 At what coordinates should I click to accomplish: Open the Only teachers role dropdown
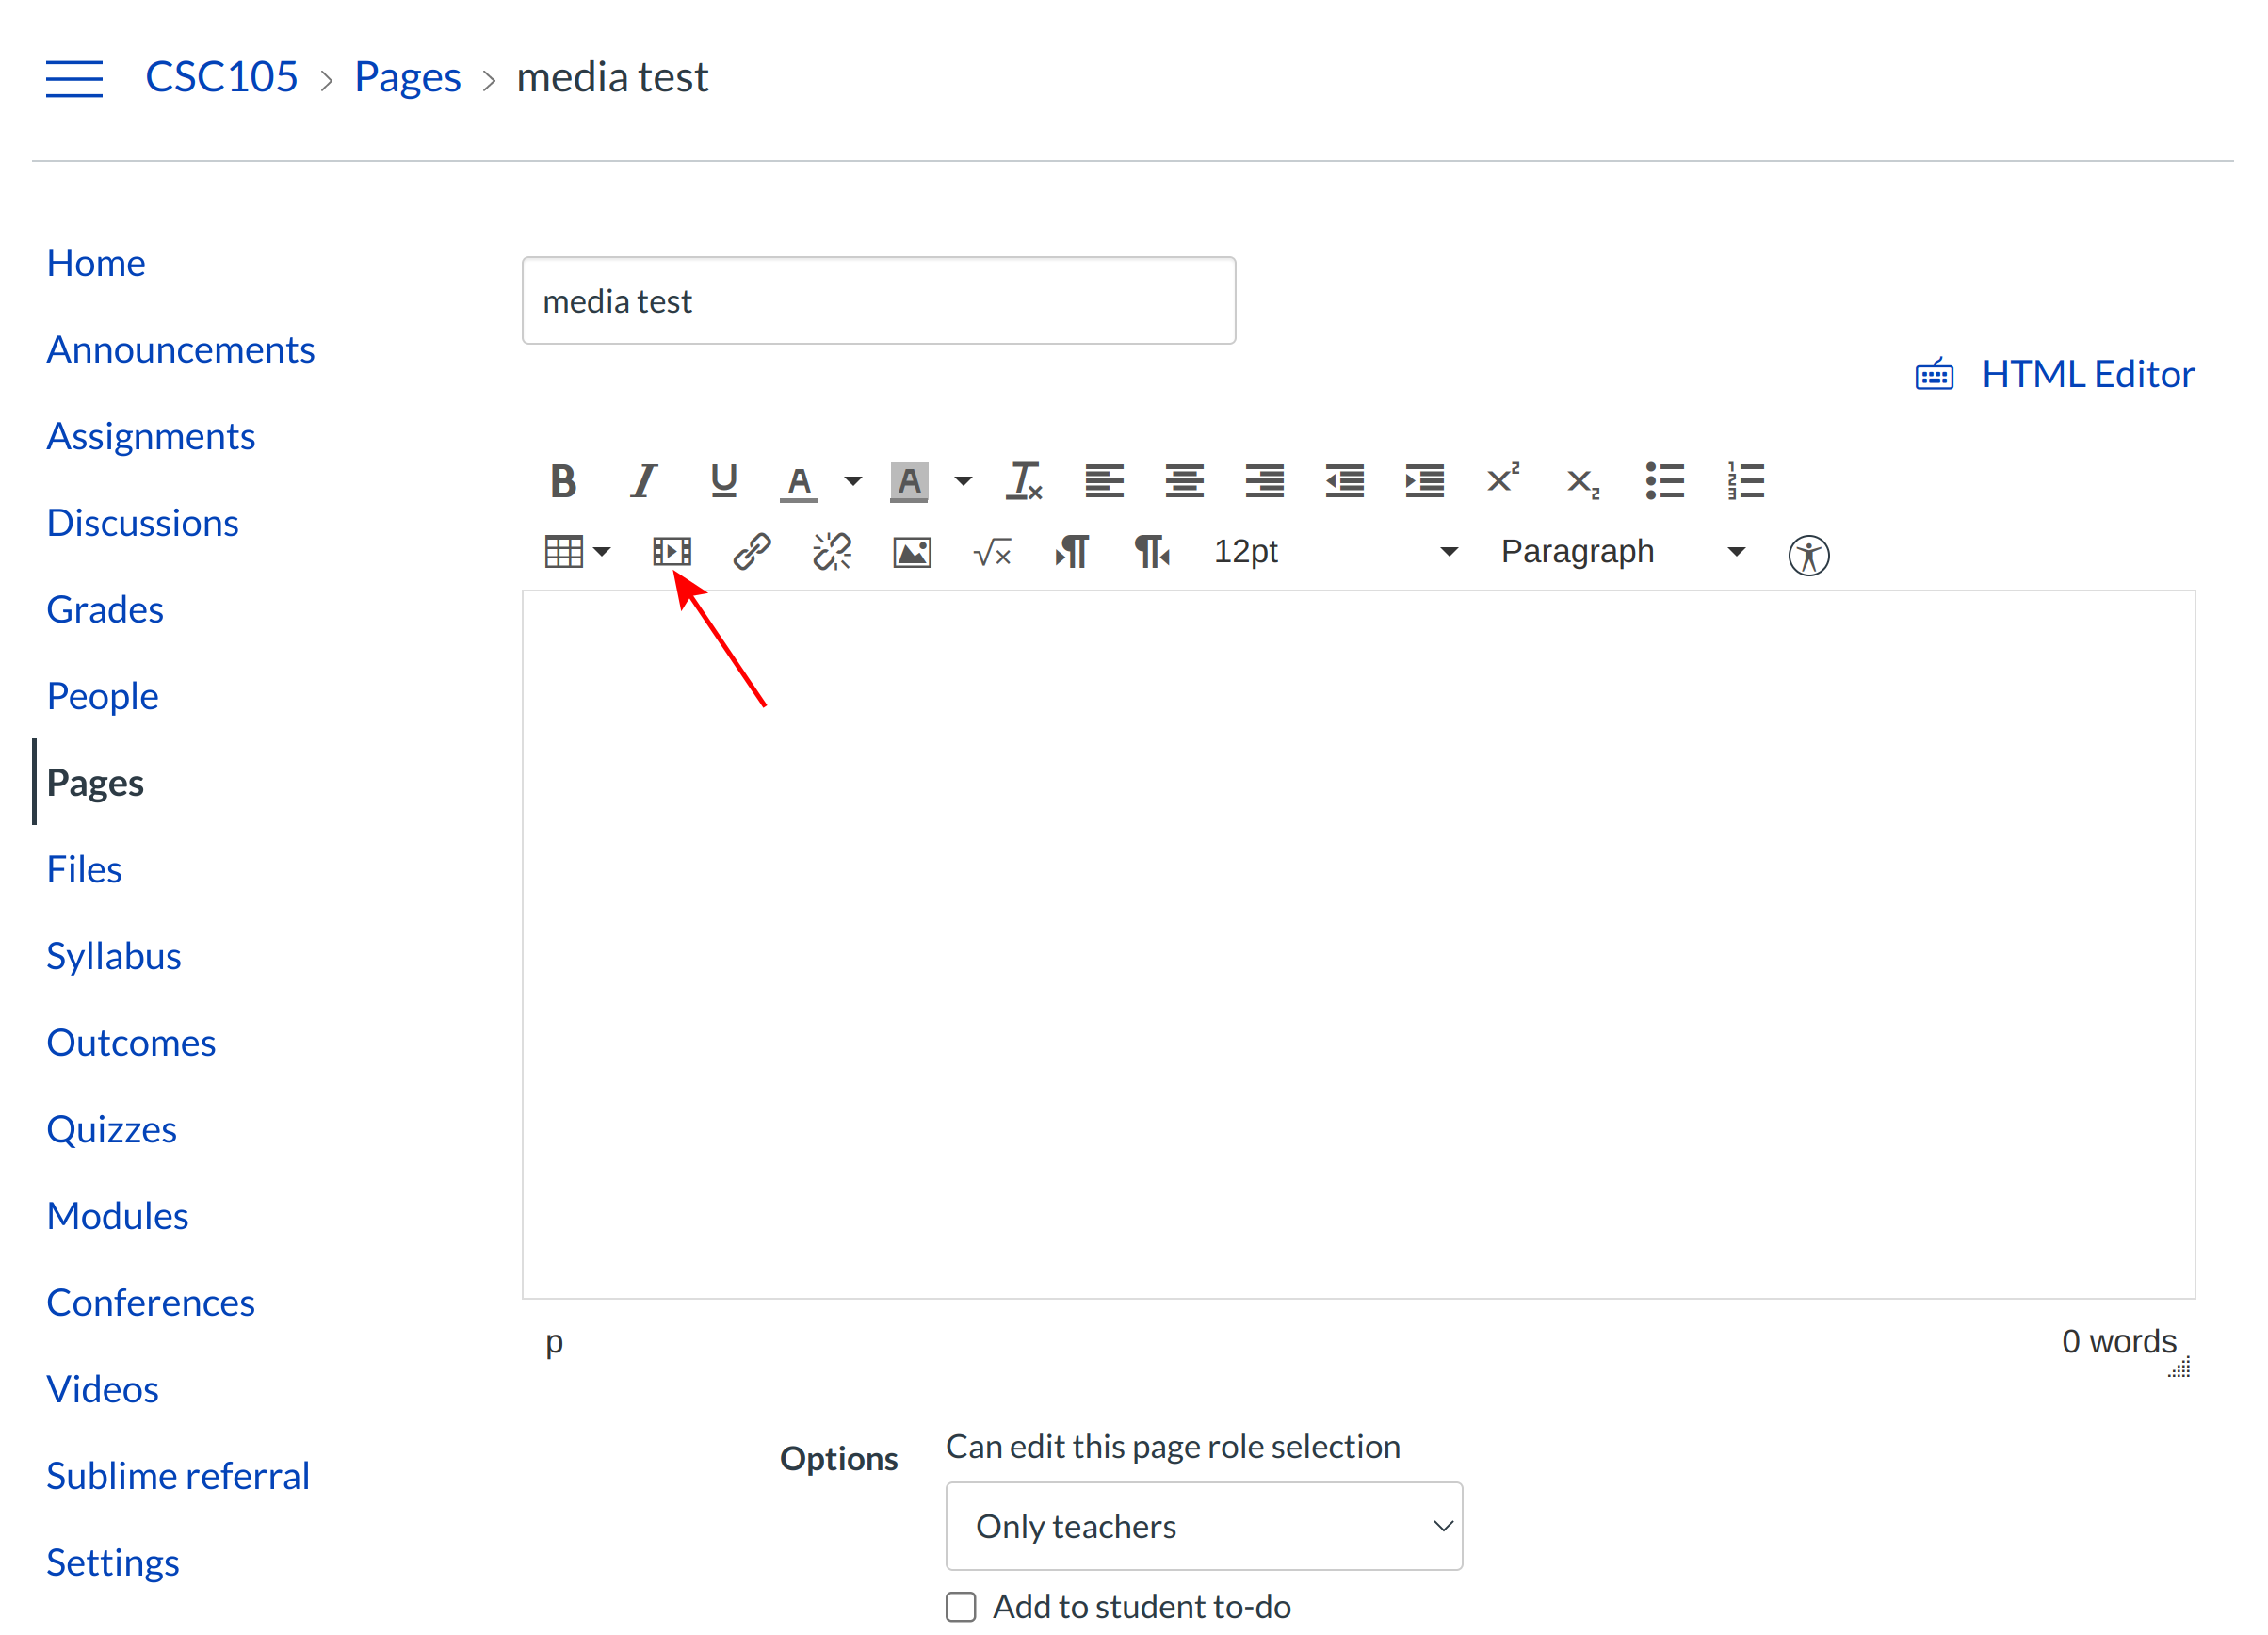point(1204,1526)
